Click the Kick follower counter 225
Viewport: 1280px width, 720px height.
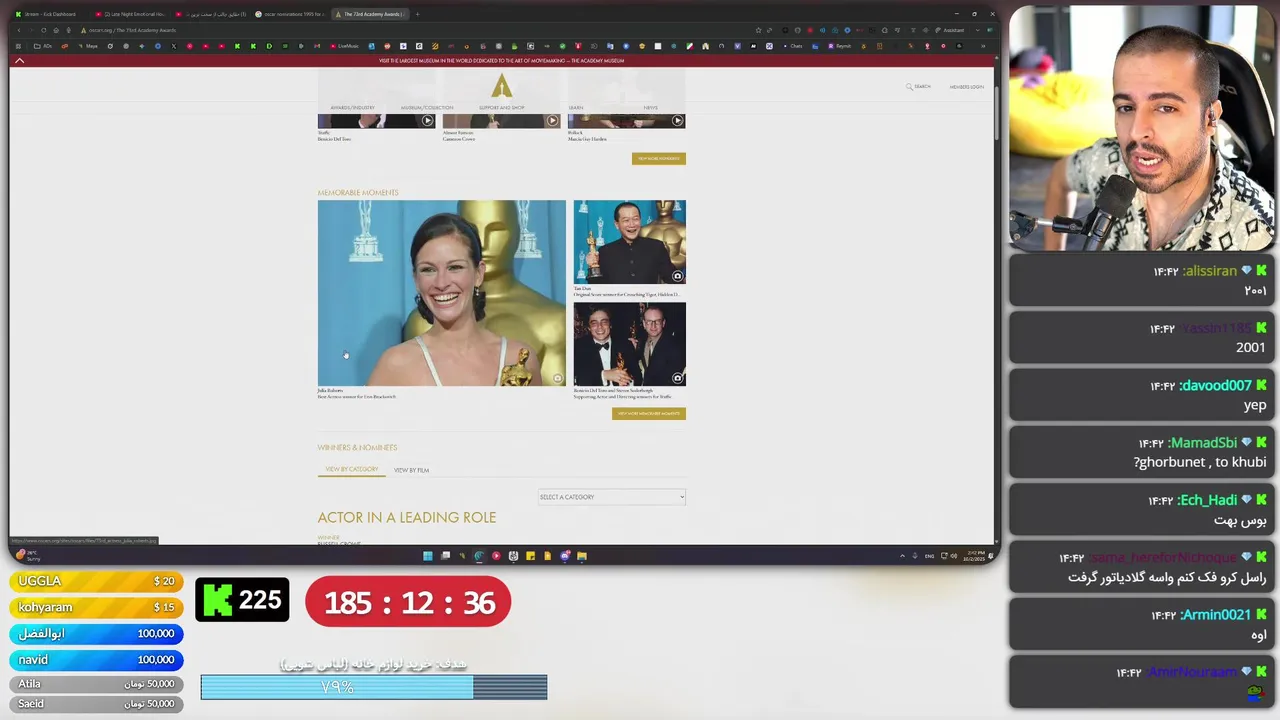242,600
